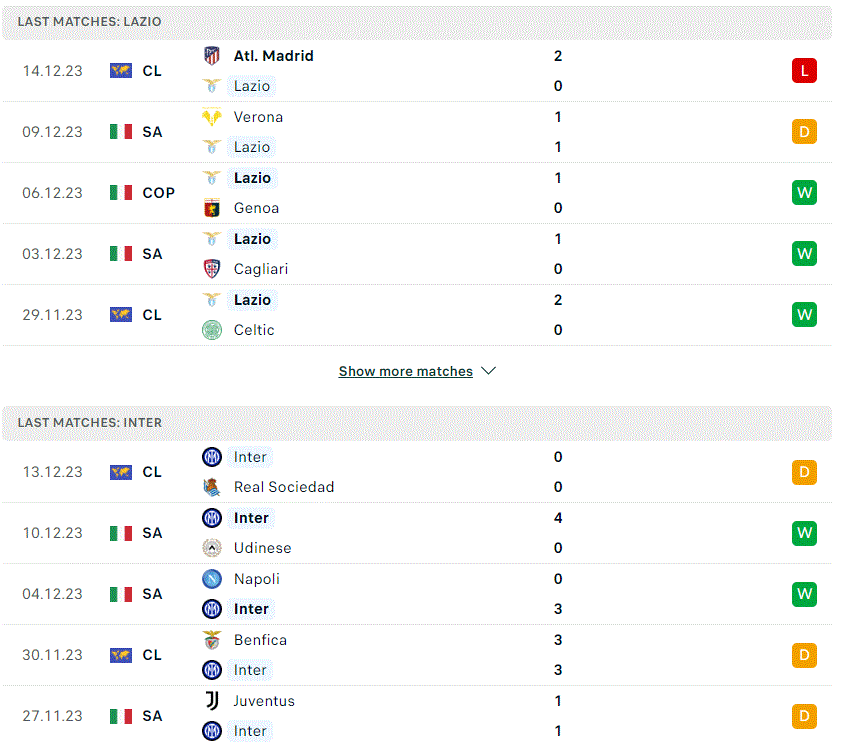Screen dimensions: 844x743
Task: Click the Juventus club crest icon
Action: (x=212, y=701)
